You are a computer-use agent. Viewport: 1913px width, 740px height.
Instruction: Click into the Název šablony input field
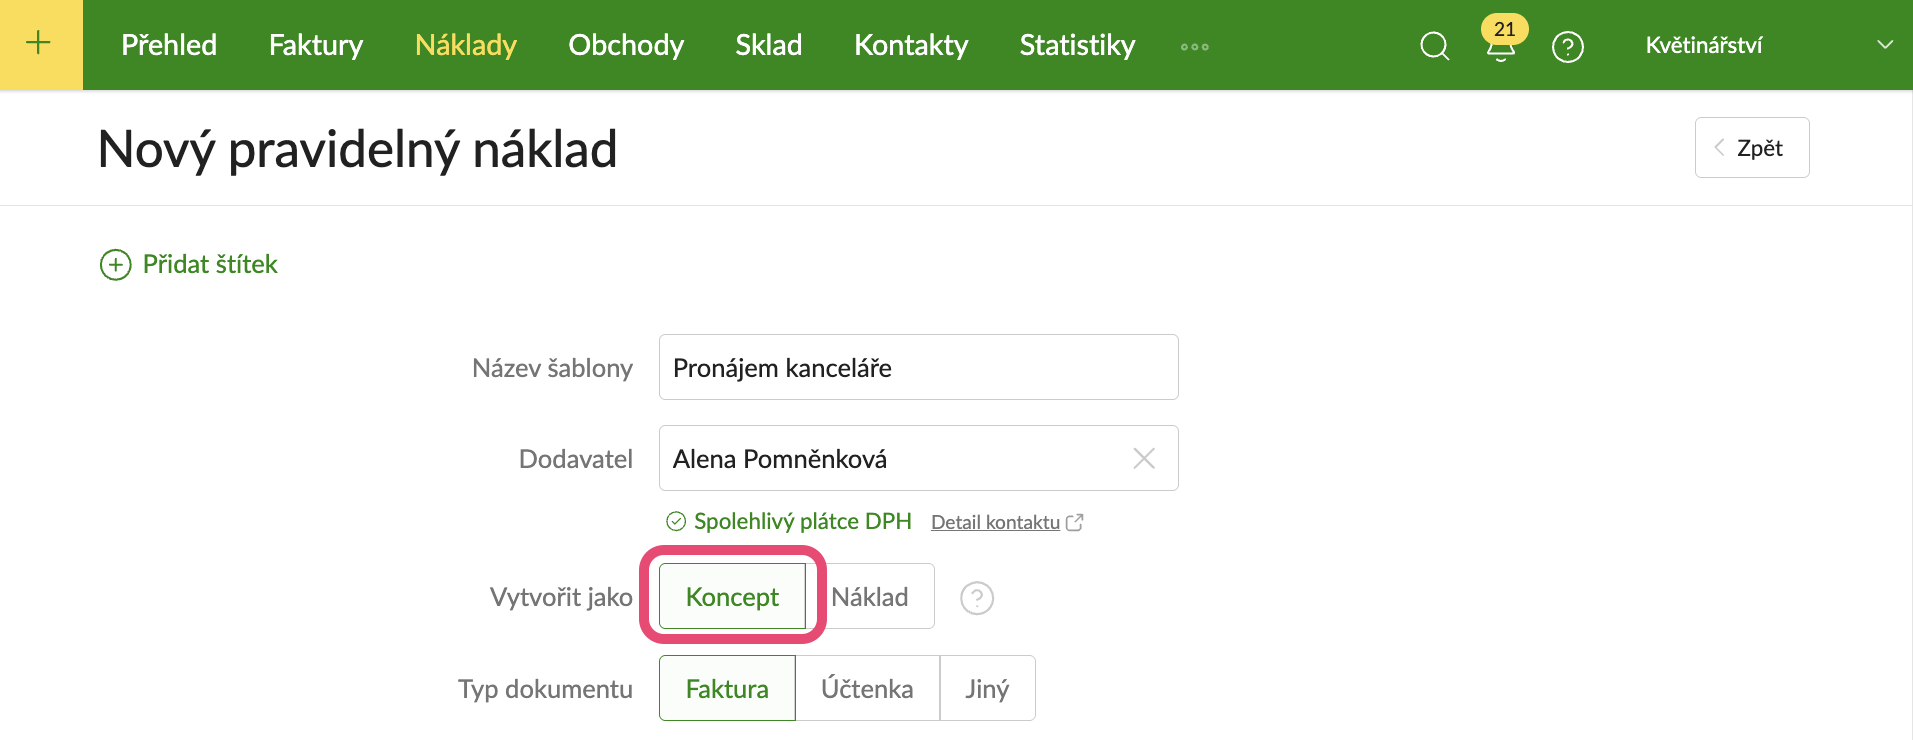coord(918,367)
